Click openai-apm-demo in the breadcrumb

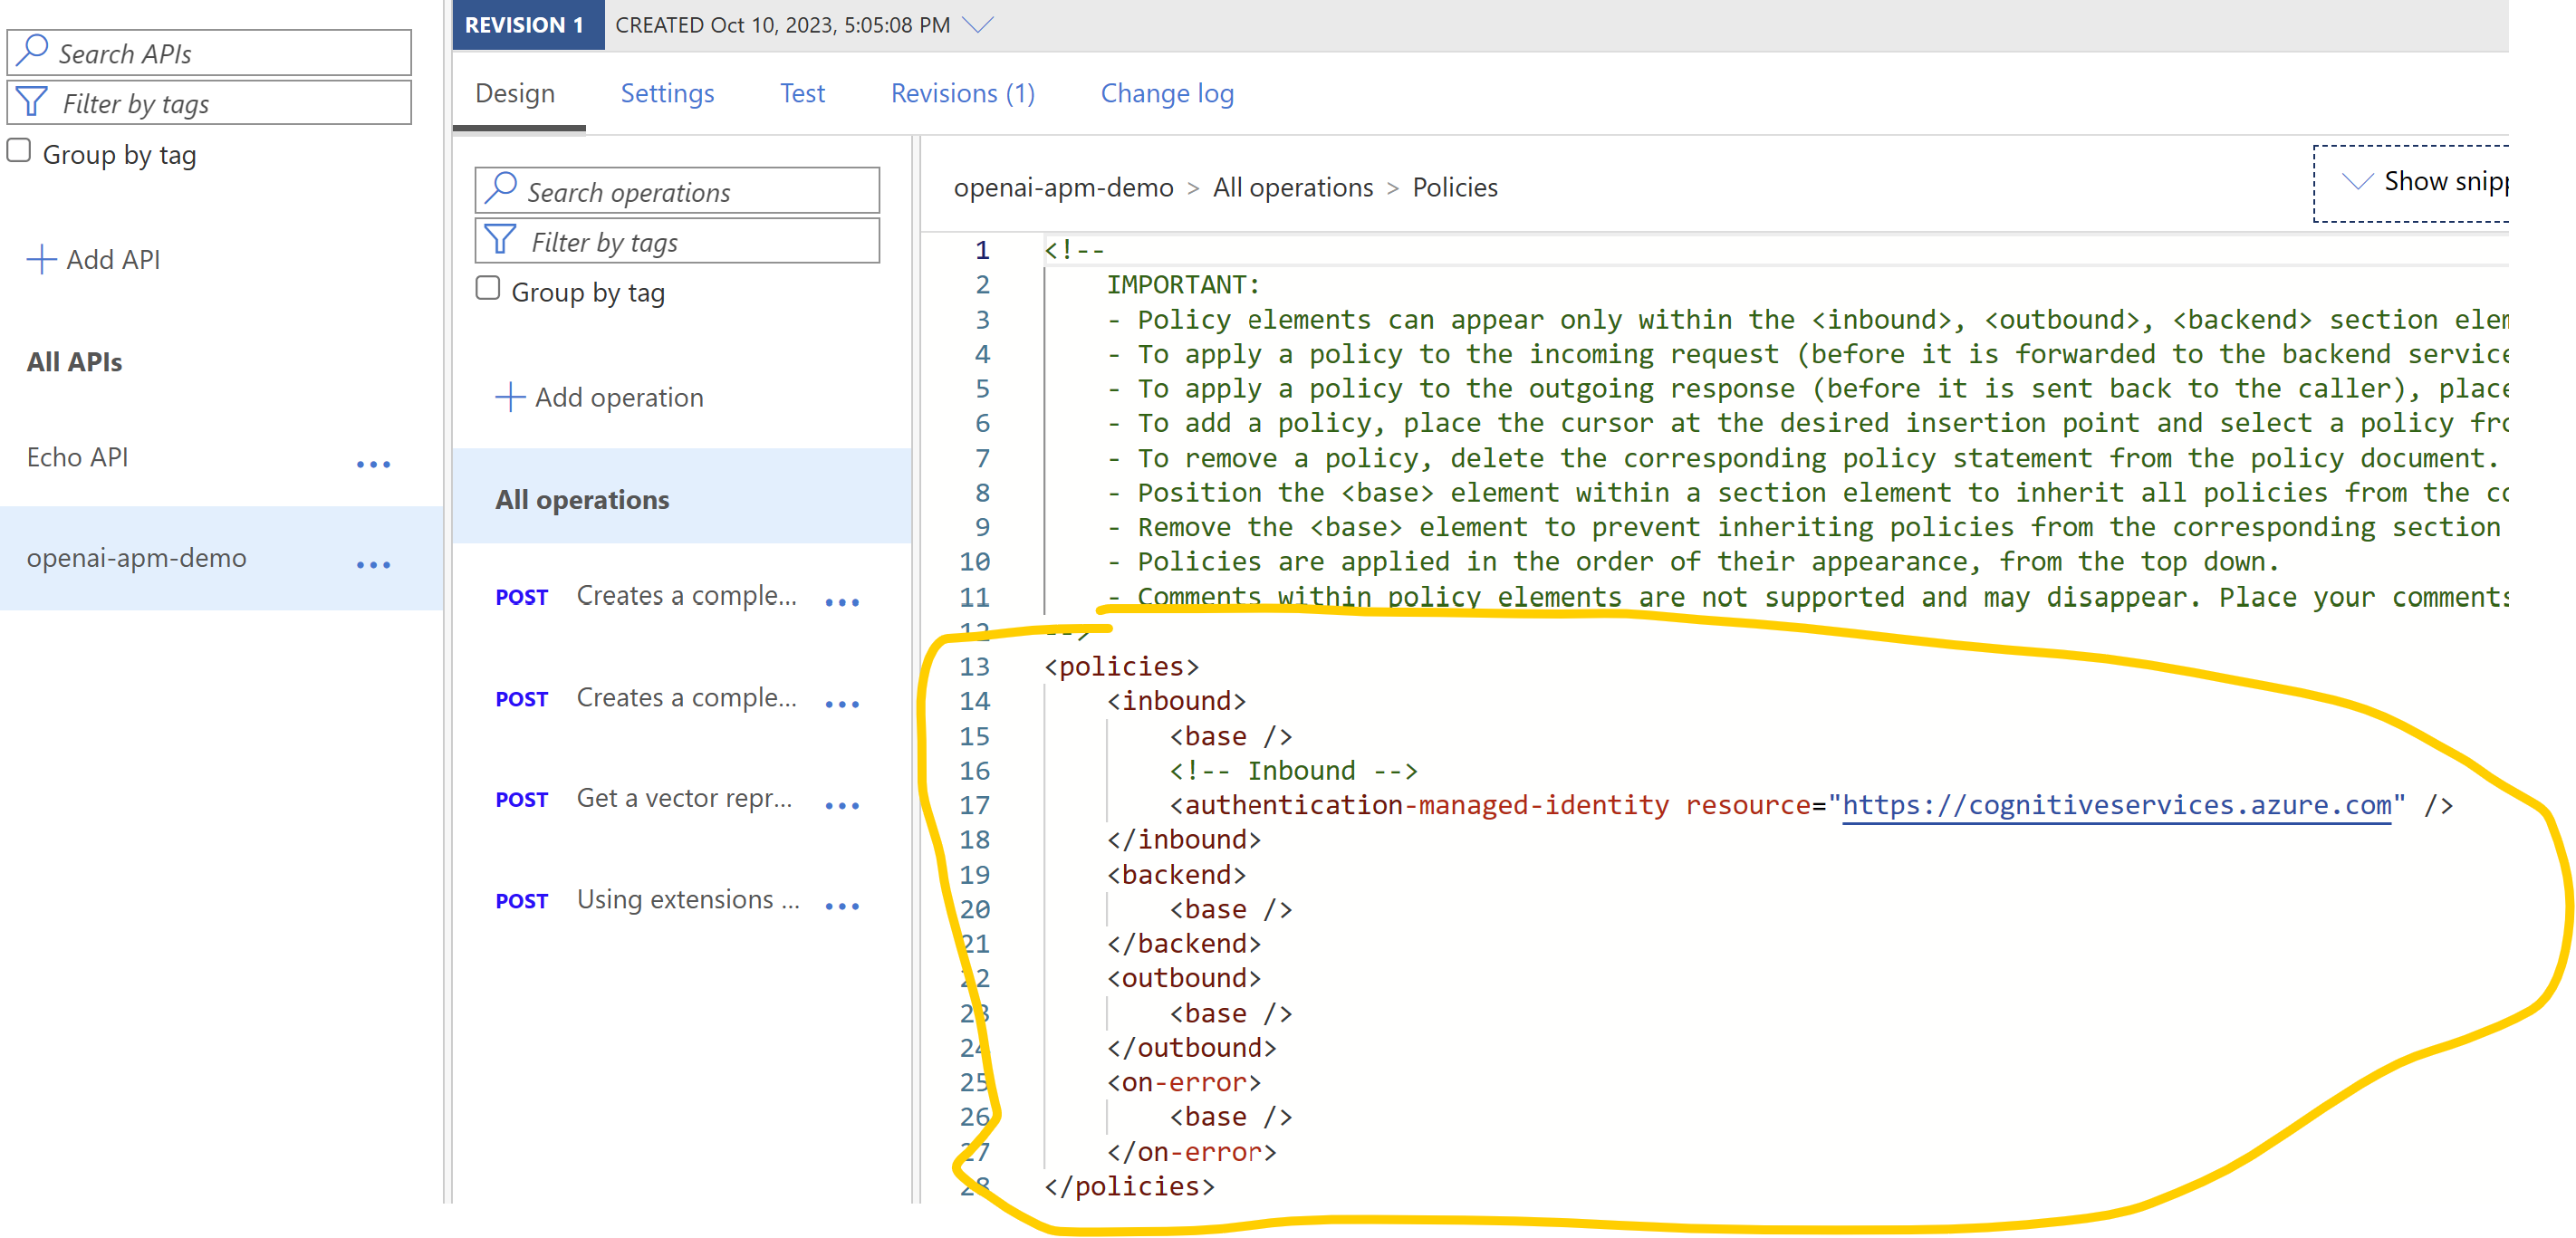pyautogui.click(x=1064, y=187)
